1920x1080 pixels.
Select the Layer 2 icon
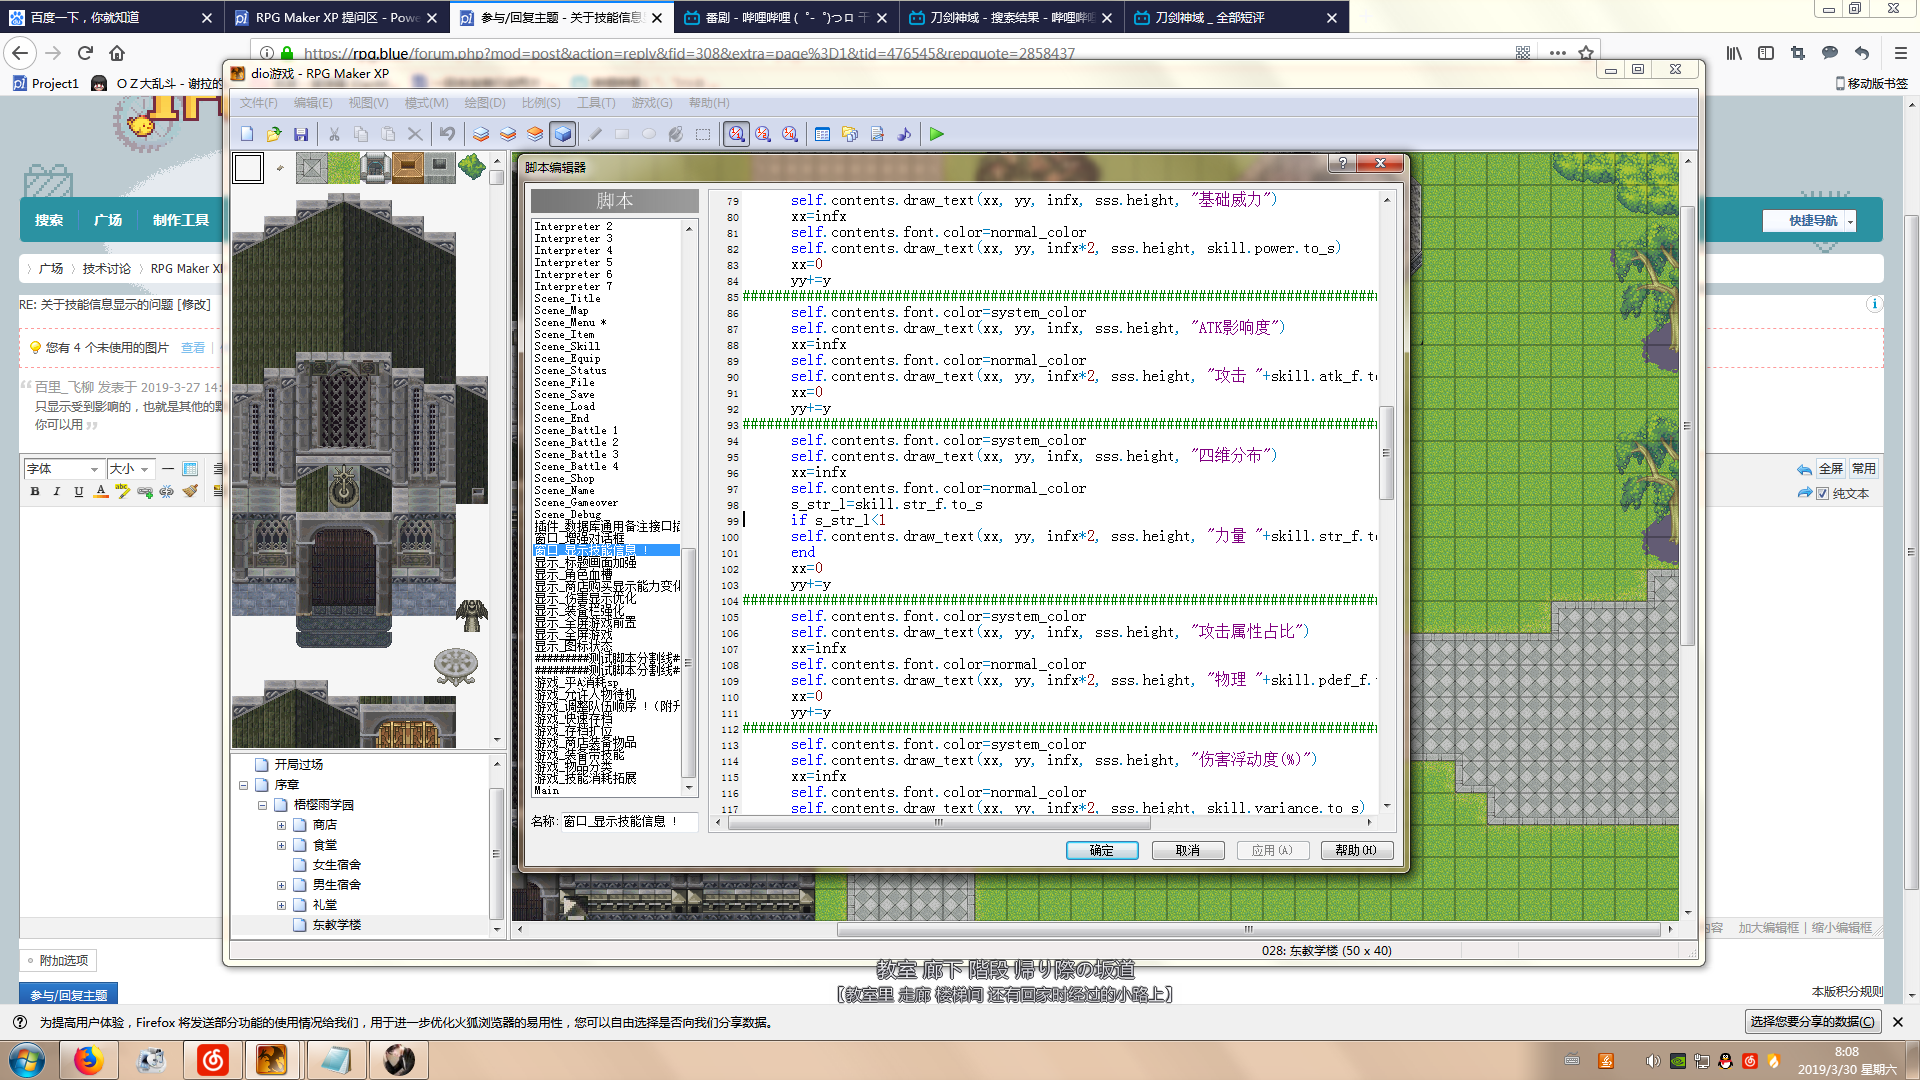(x=508, y=134)
